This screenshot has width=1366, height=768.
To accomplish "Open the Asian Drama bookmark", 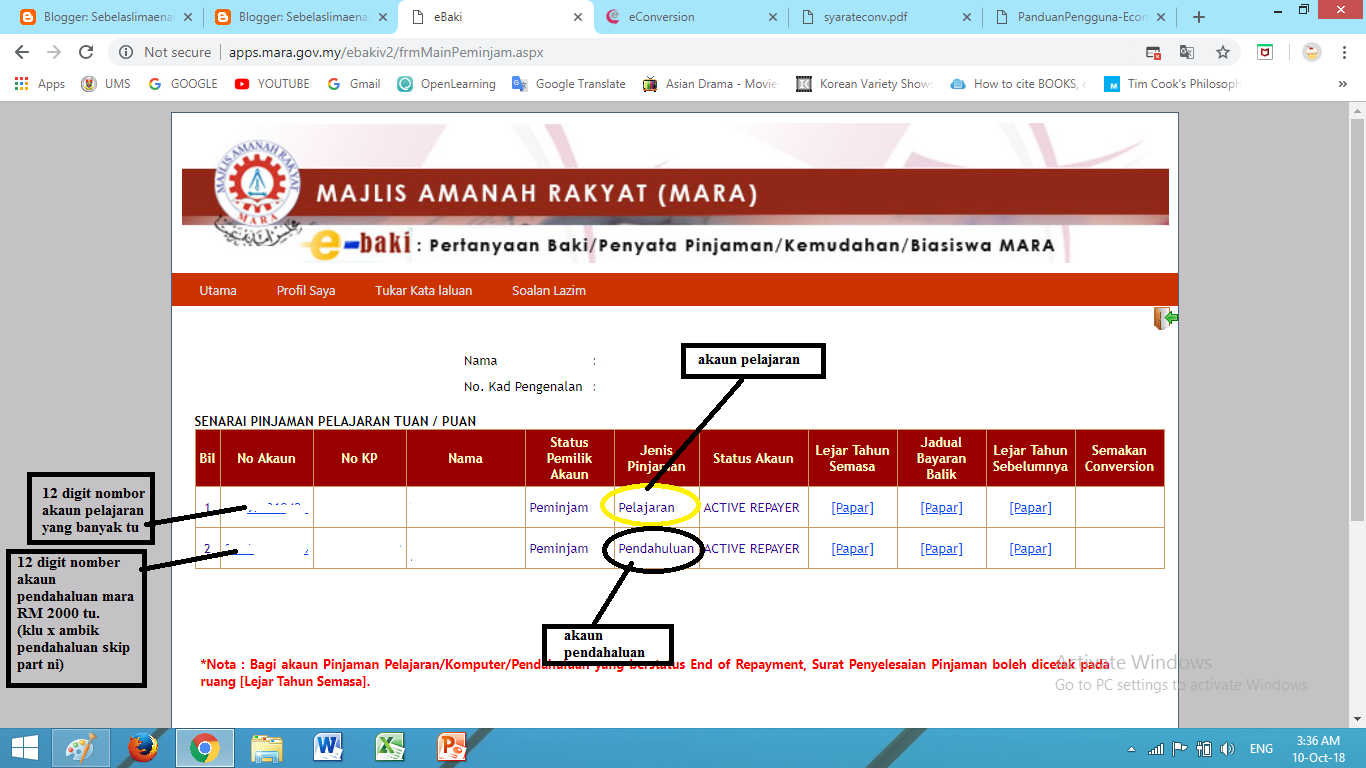I will point(710,84).
